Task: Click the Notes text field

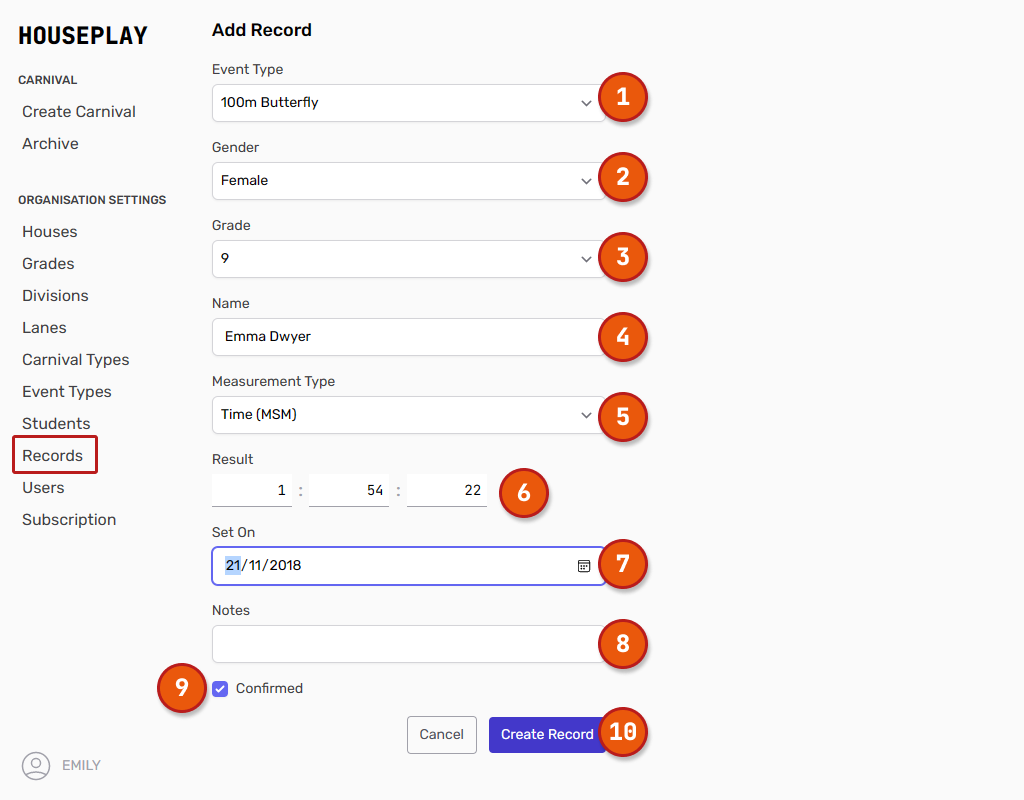Action: point(406,644)
